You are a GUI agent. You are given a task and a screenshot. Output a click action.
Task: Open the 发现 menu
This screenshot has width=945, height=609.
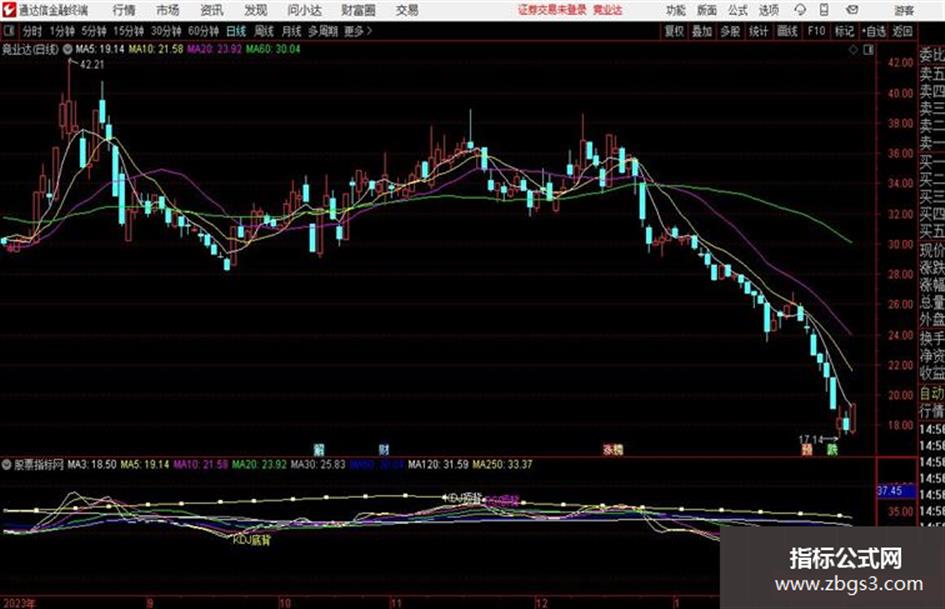pyautogui.click(x=256, y=10)
